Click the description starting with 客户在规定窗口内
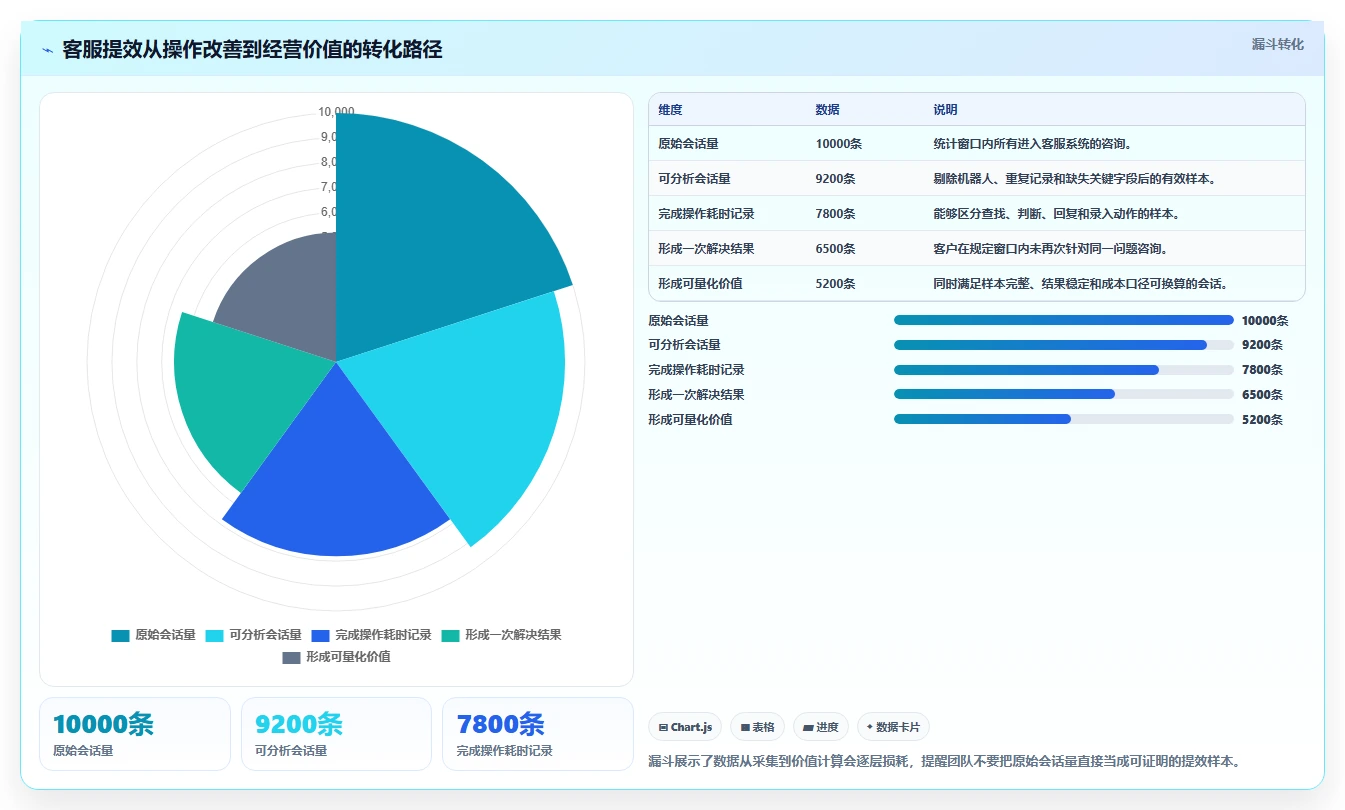This screenshot has height=810, width=1345. 1050,249
